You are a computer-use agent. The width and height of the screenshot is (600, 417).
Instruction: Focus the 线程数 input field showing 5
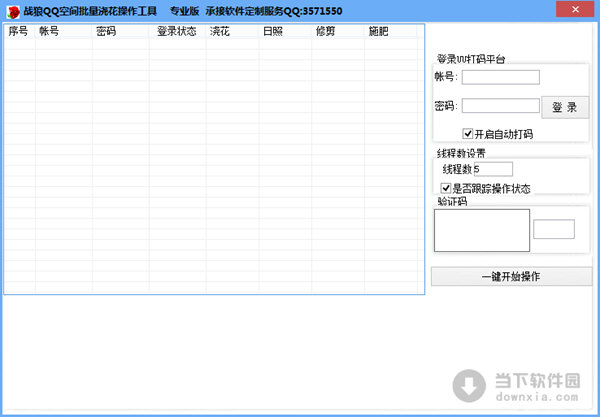(x=493, y=169)
